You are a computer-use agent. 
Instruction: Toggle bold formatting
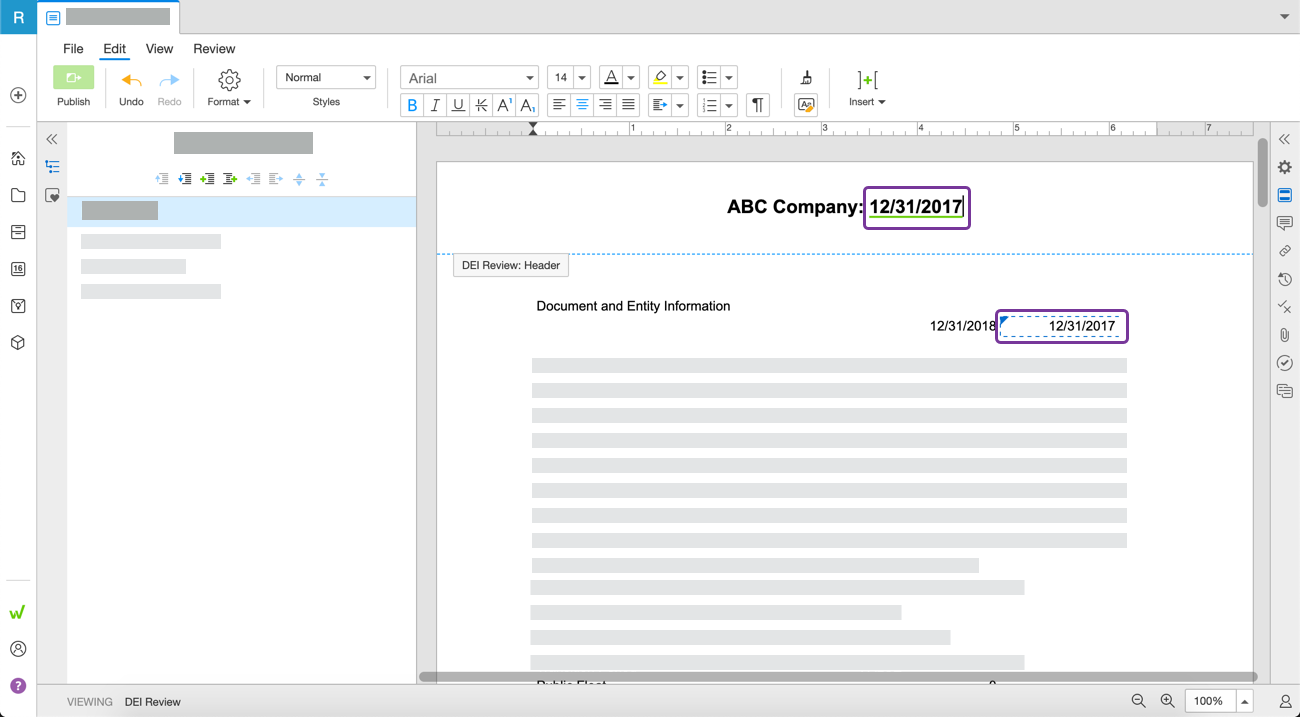(412, 105)
